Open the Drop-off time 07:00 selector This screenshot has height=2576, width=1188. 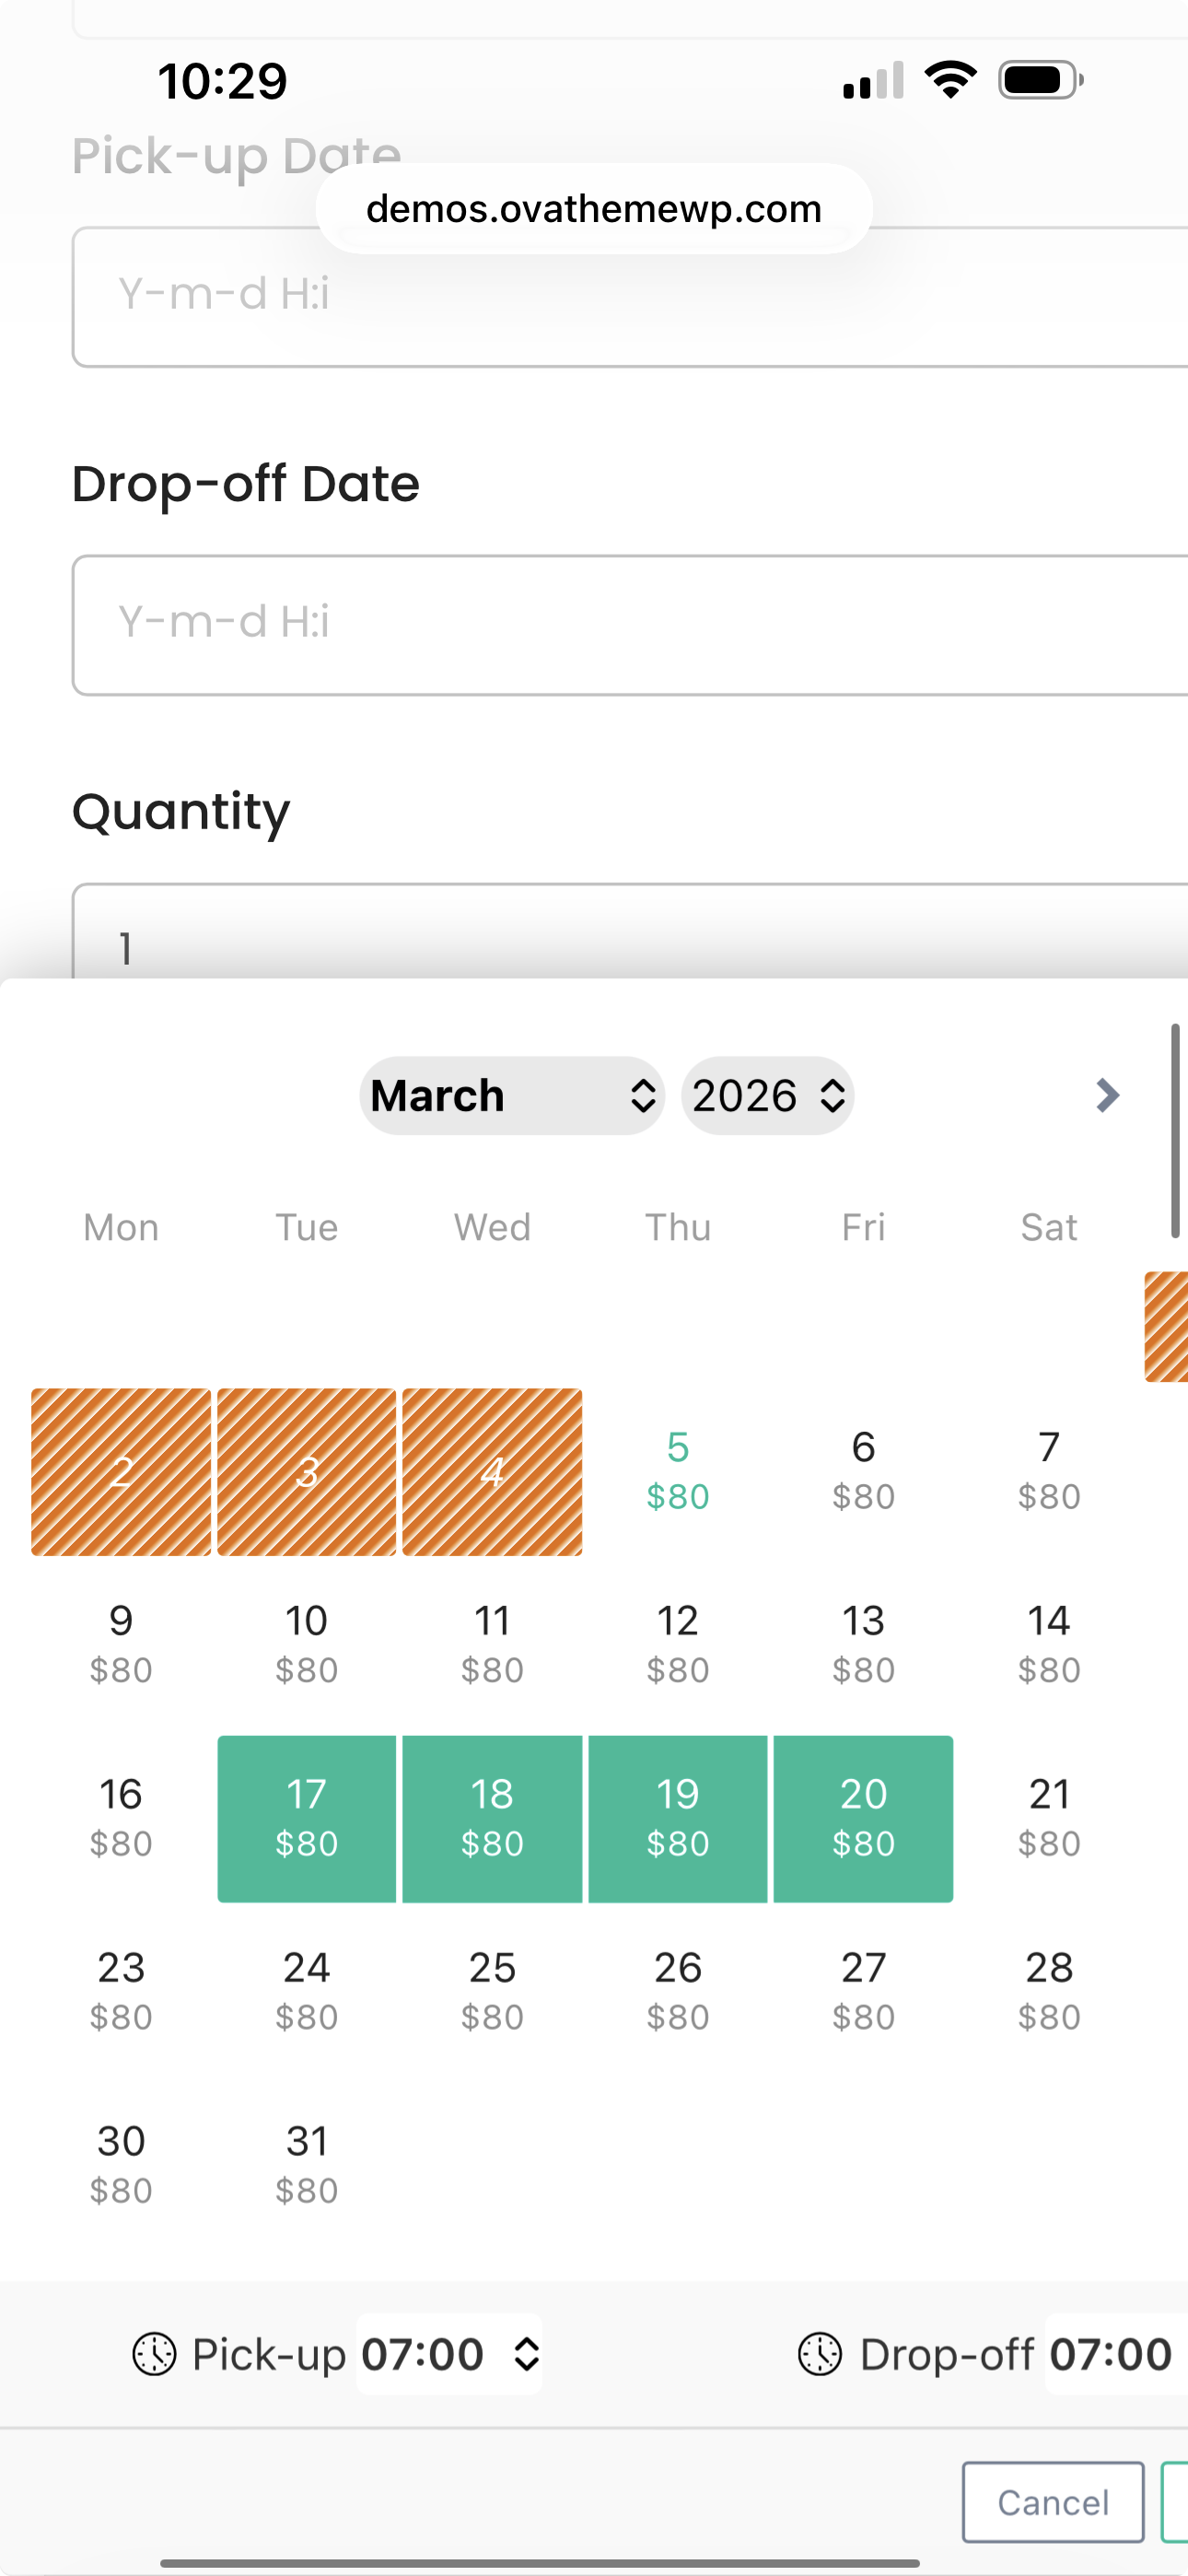tap(1112, 2354)
